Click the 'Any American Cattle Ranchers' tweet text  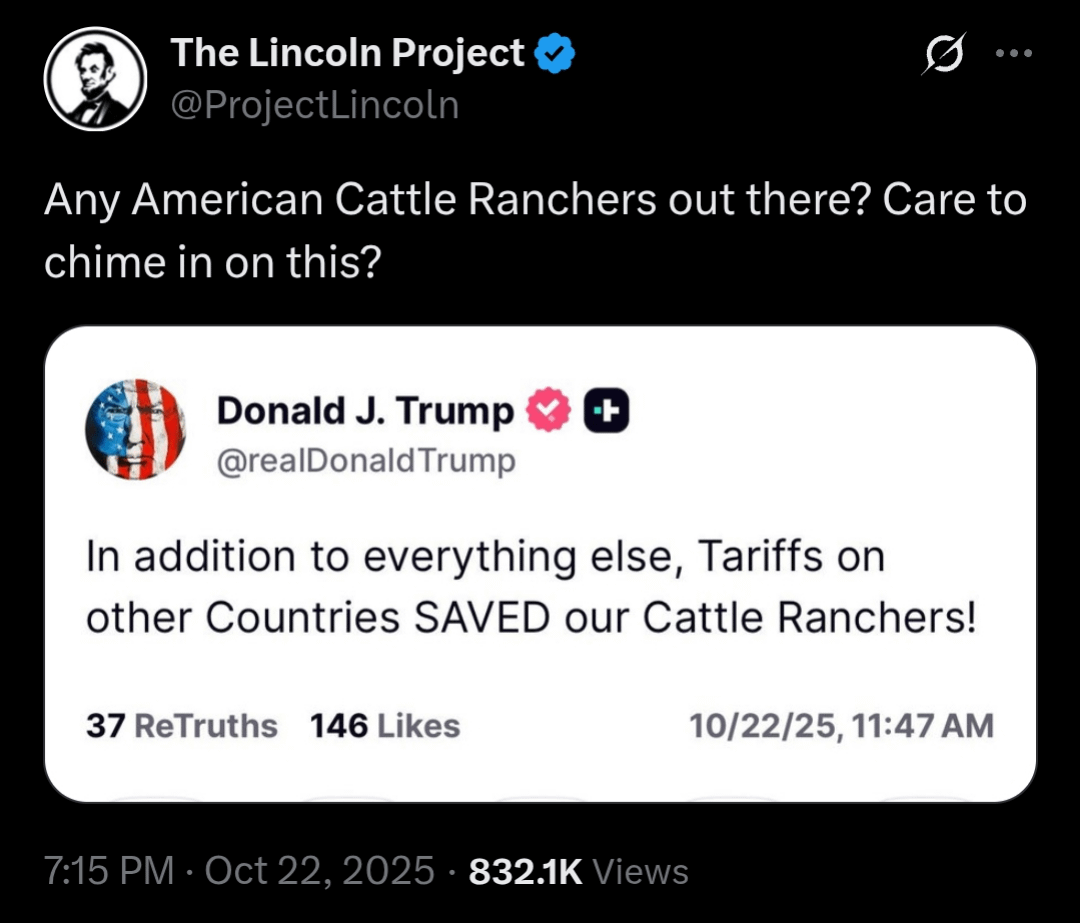coord(535,230)
